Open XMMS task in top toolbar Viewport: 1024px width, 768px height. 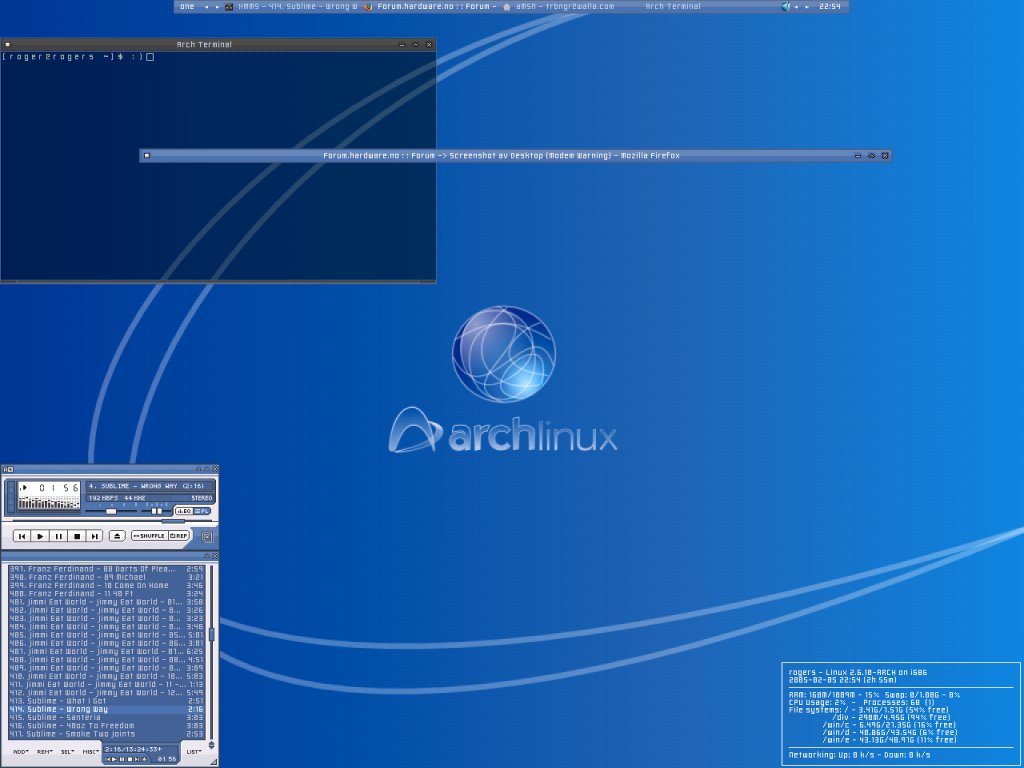point(292,7)
